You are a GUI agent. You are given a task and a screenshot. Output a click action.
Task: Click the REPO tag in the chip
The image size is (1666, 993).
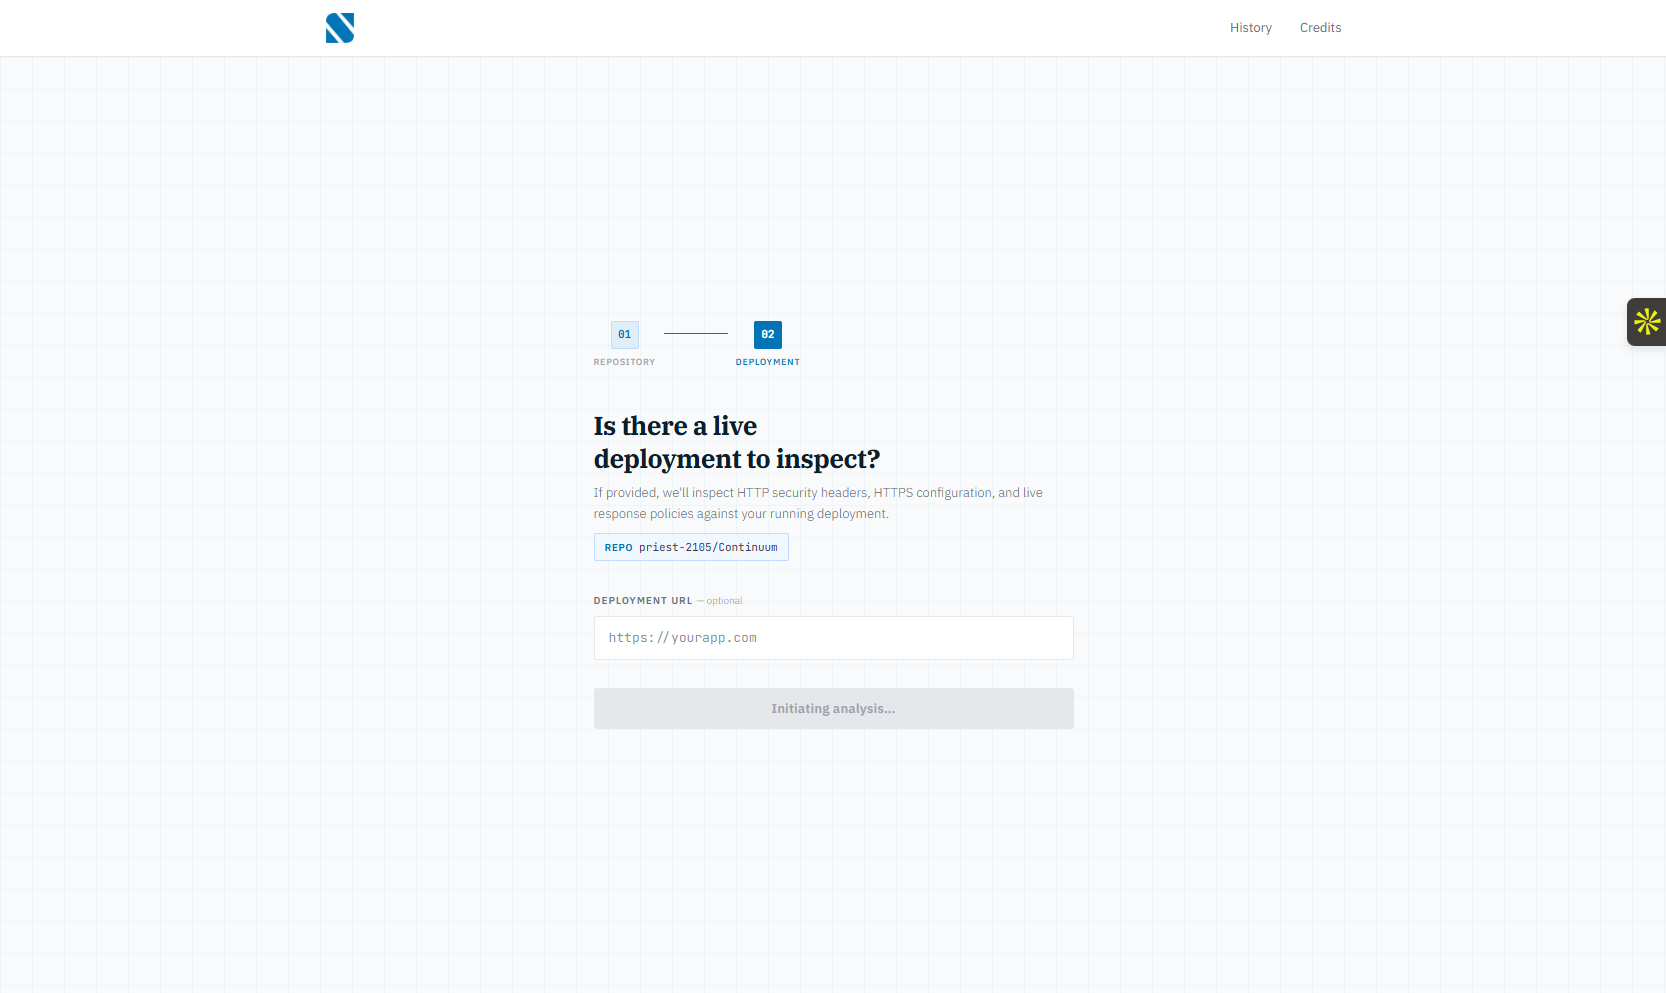tap(618, 548)
